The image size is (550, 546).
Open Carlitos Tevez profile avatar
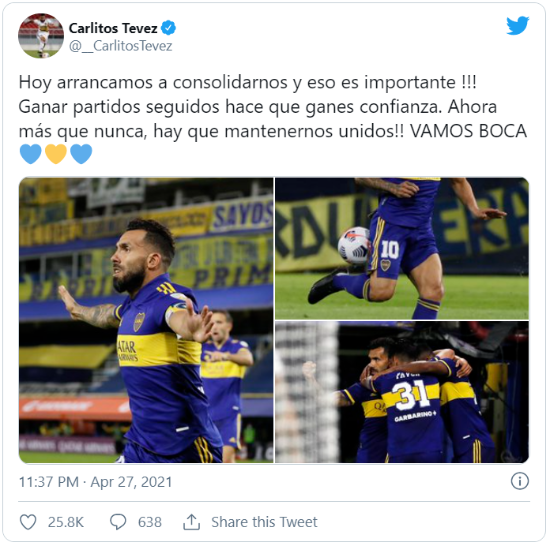point(41,35)
